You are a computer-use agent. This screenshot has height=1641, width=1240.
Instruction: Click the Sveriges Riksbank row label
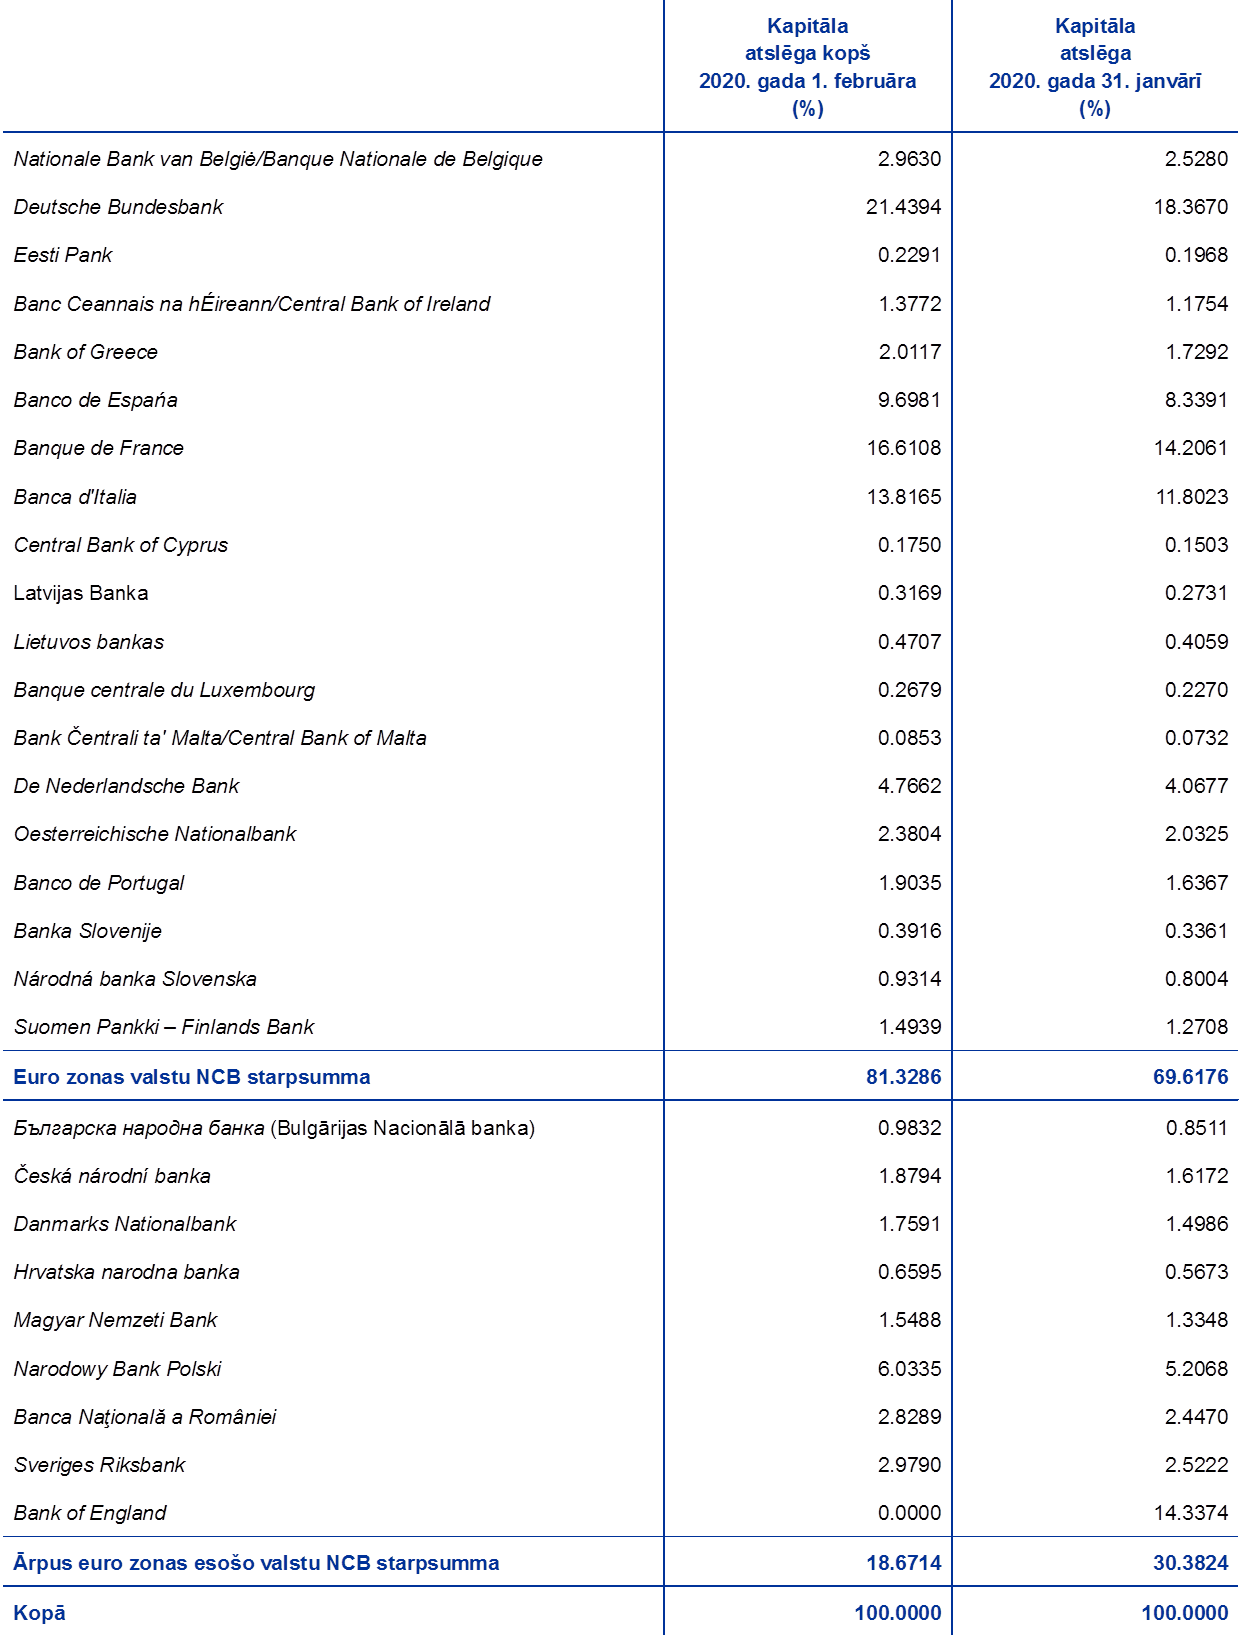point(99,1465)
